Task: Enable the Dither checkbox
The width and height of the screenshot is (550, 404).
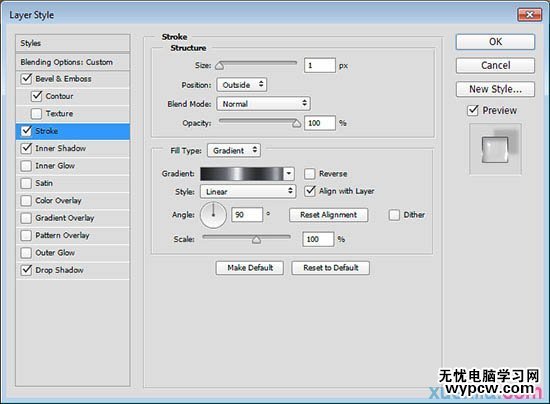Action: coord(394,215)
